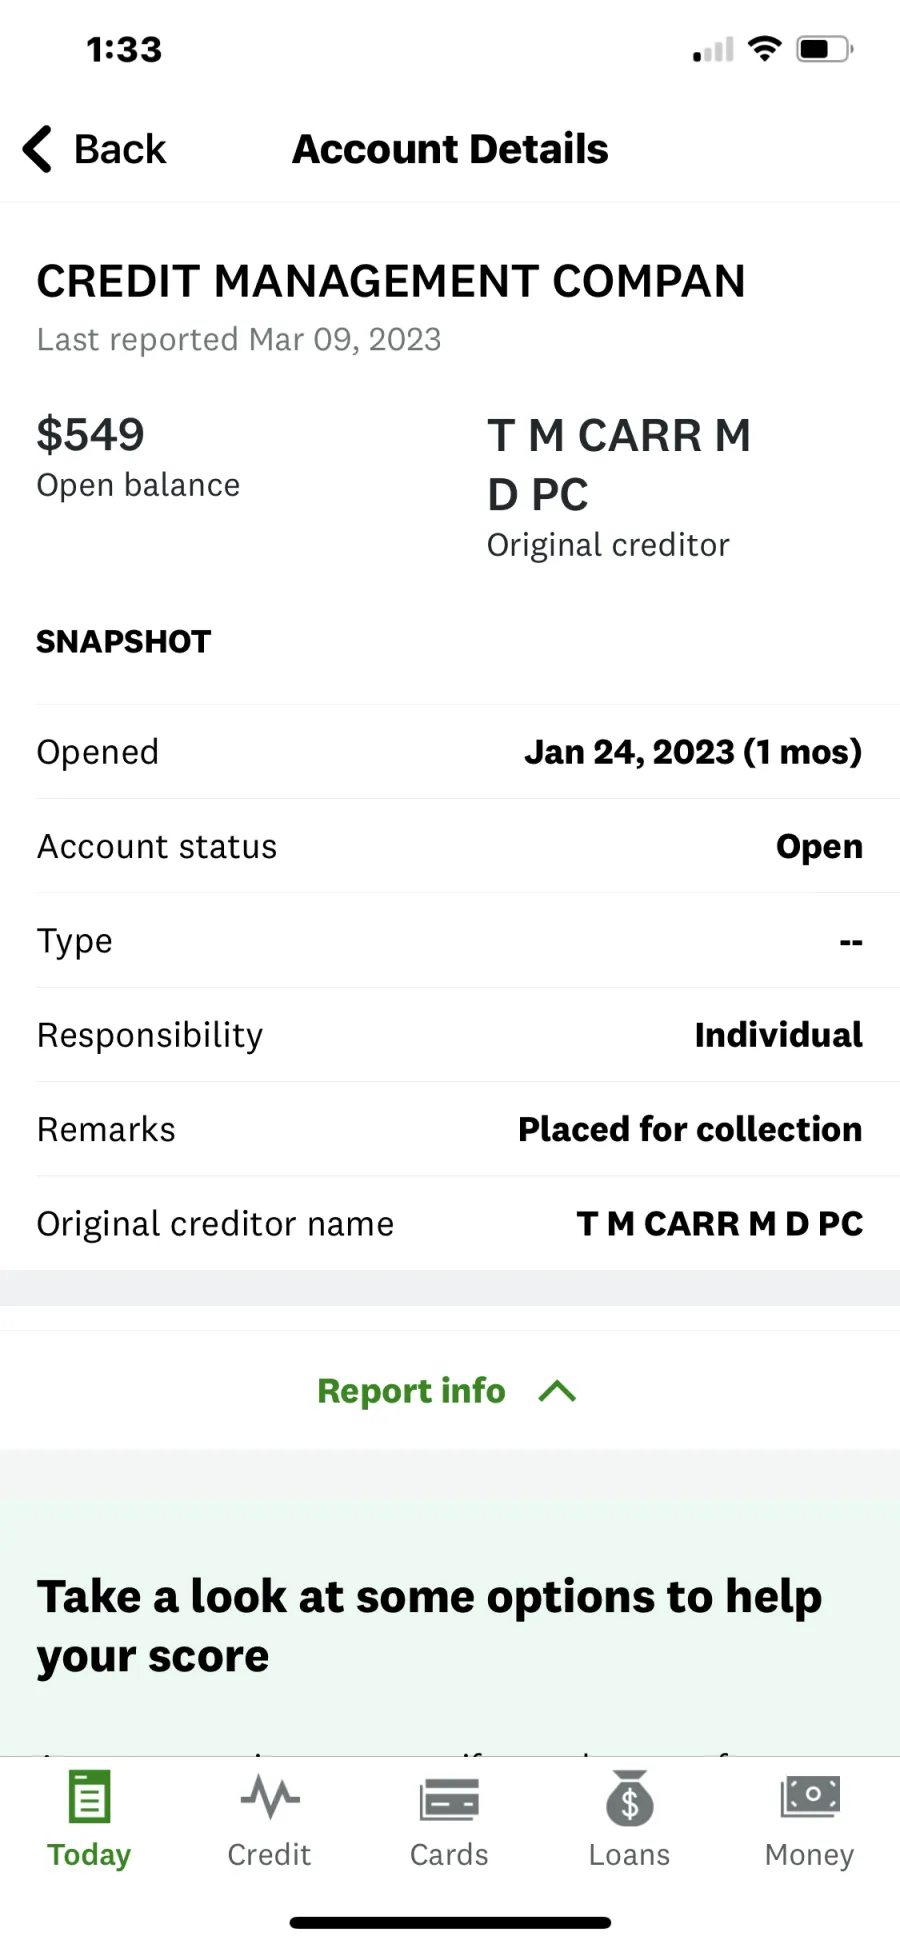Open the Loans money bag icon

point(630,1798)
